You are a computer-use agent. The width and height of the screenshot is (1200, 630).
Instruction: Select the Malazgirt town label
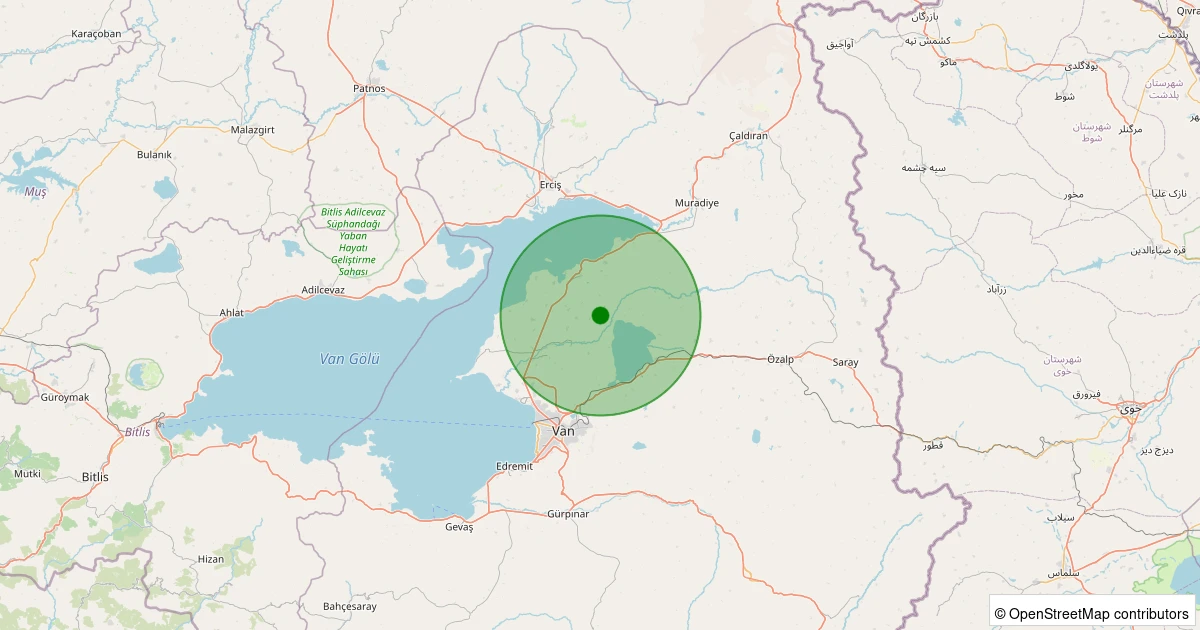tap(252, 130)
